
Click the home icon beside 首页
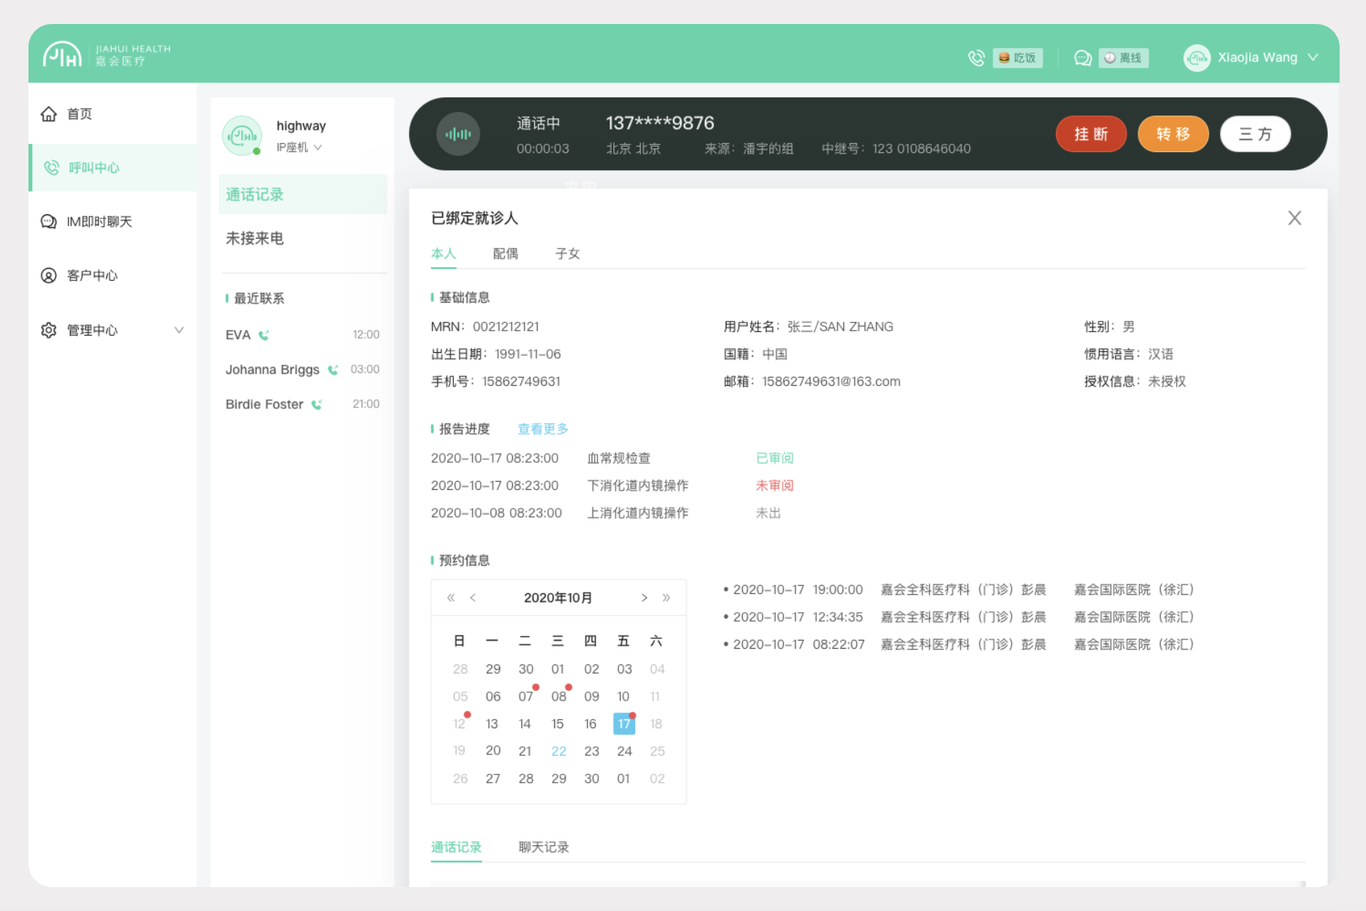coord(49,114)
